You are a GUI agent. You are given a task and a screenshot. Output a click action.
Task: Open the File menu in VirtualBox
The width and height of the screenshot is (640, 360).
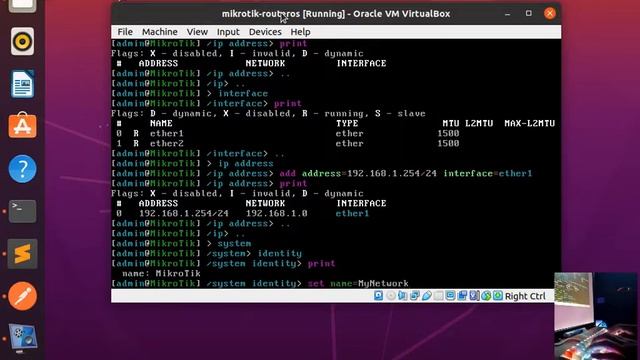[x=125, y=32]
